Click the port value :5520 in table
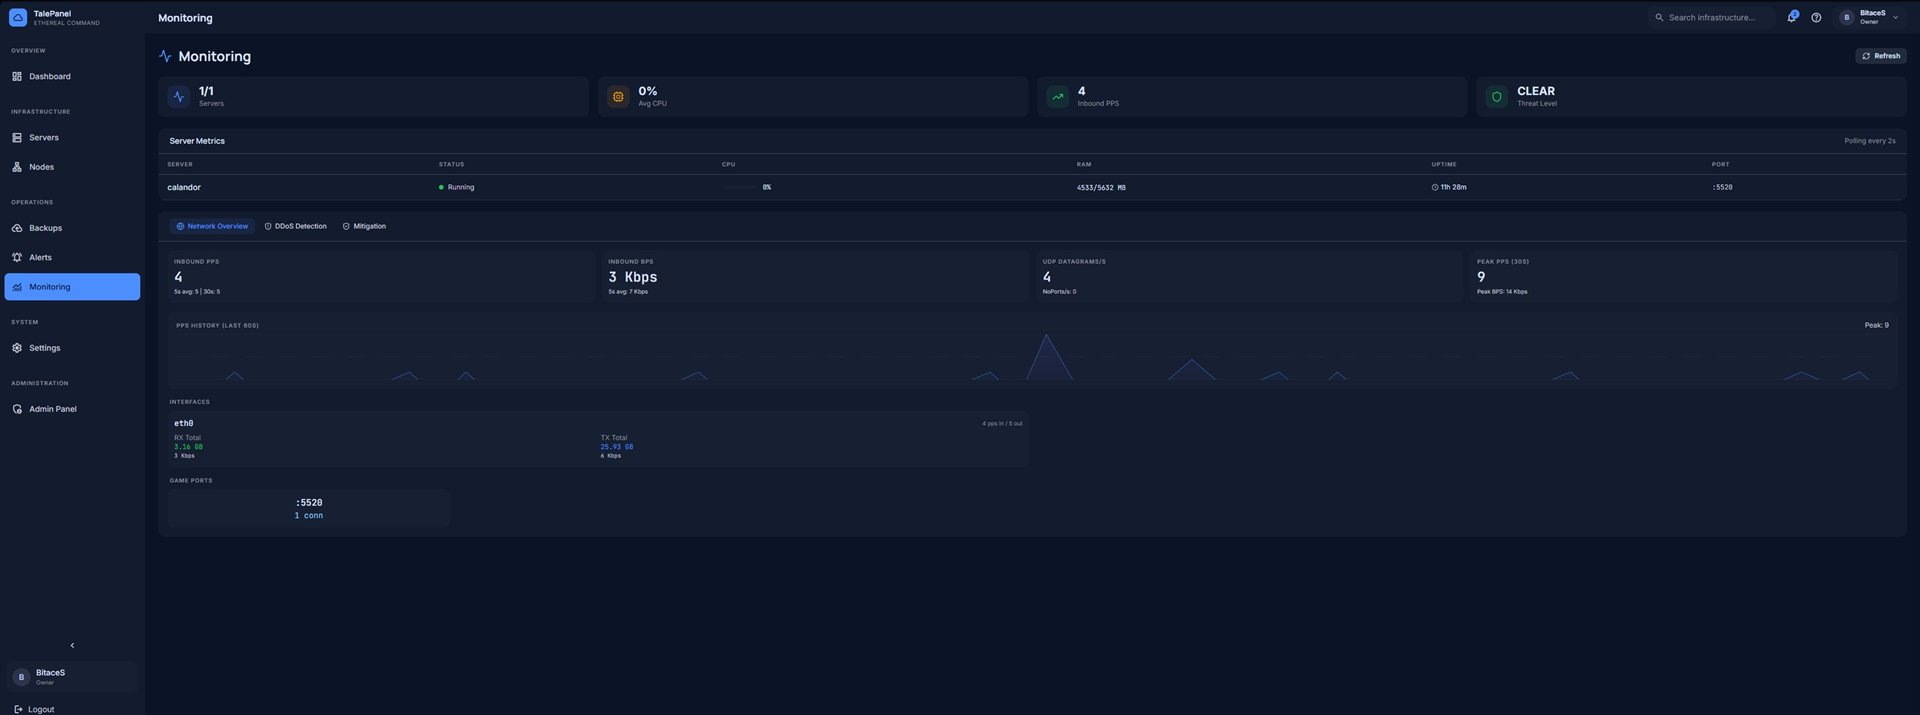 (x=1722, y=187)
